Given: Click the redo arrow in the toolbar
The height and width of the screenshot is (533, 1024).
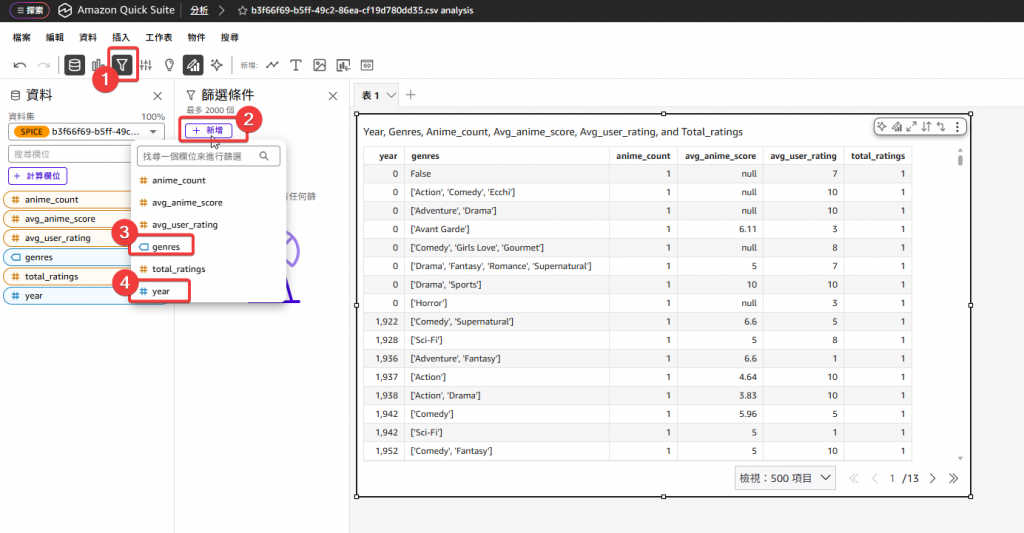Looking at the screenshot, I should pos(44,65).
